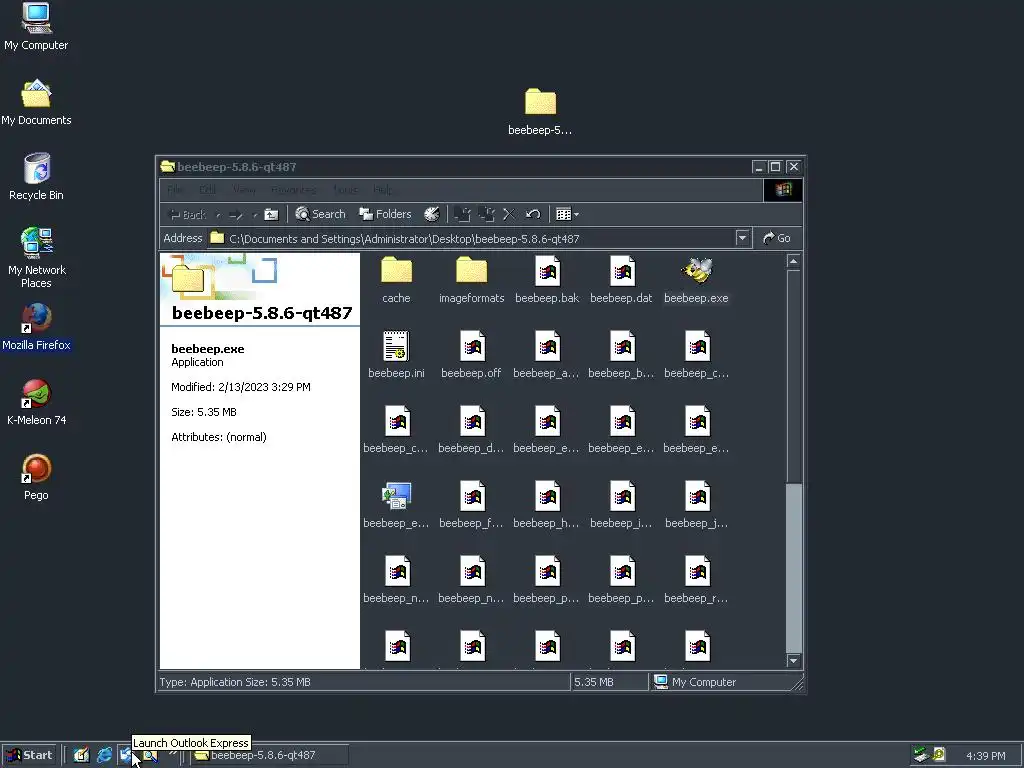1024x768 pixels.
Task: Click the magnifier icon in quick launch
Action: coord(151,756)
